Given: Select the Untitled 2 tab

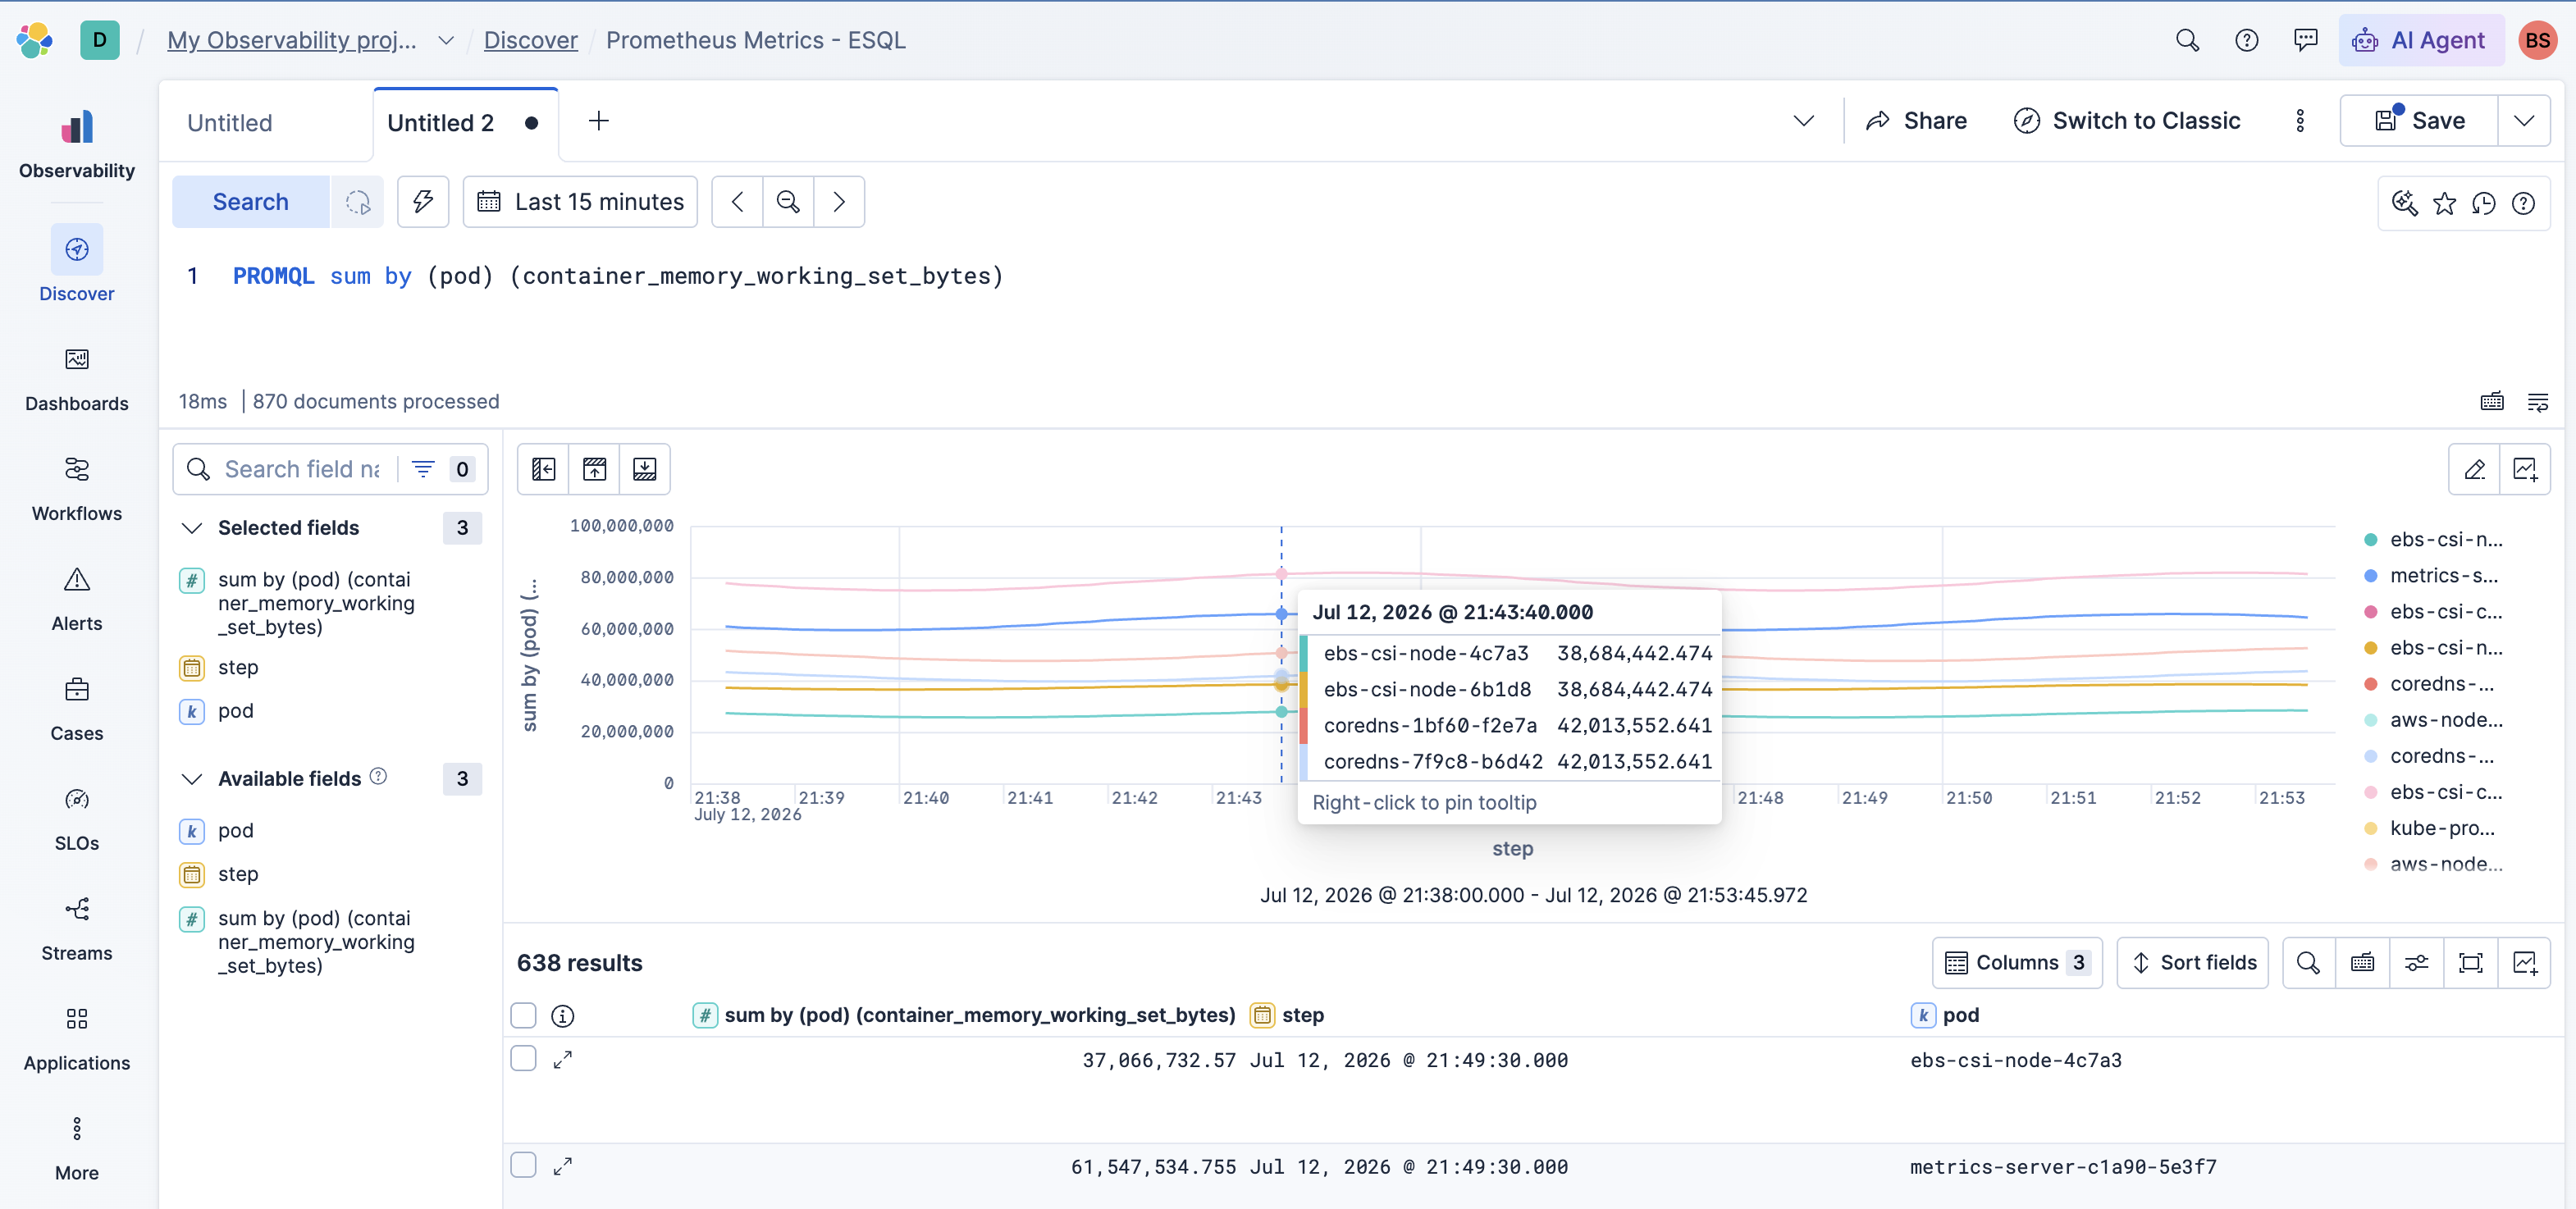Looking at the screenshot, I should (440, 123).
